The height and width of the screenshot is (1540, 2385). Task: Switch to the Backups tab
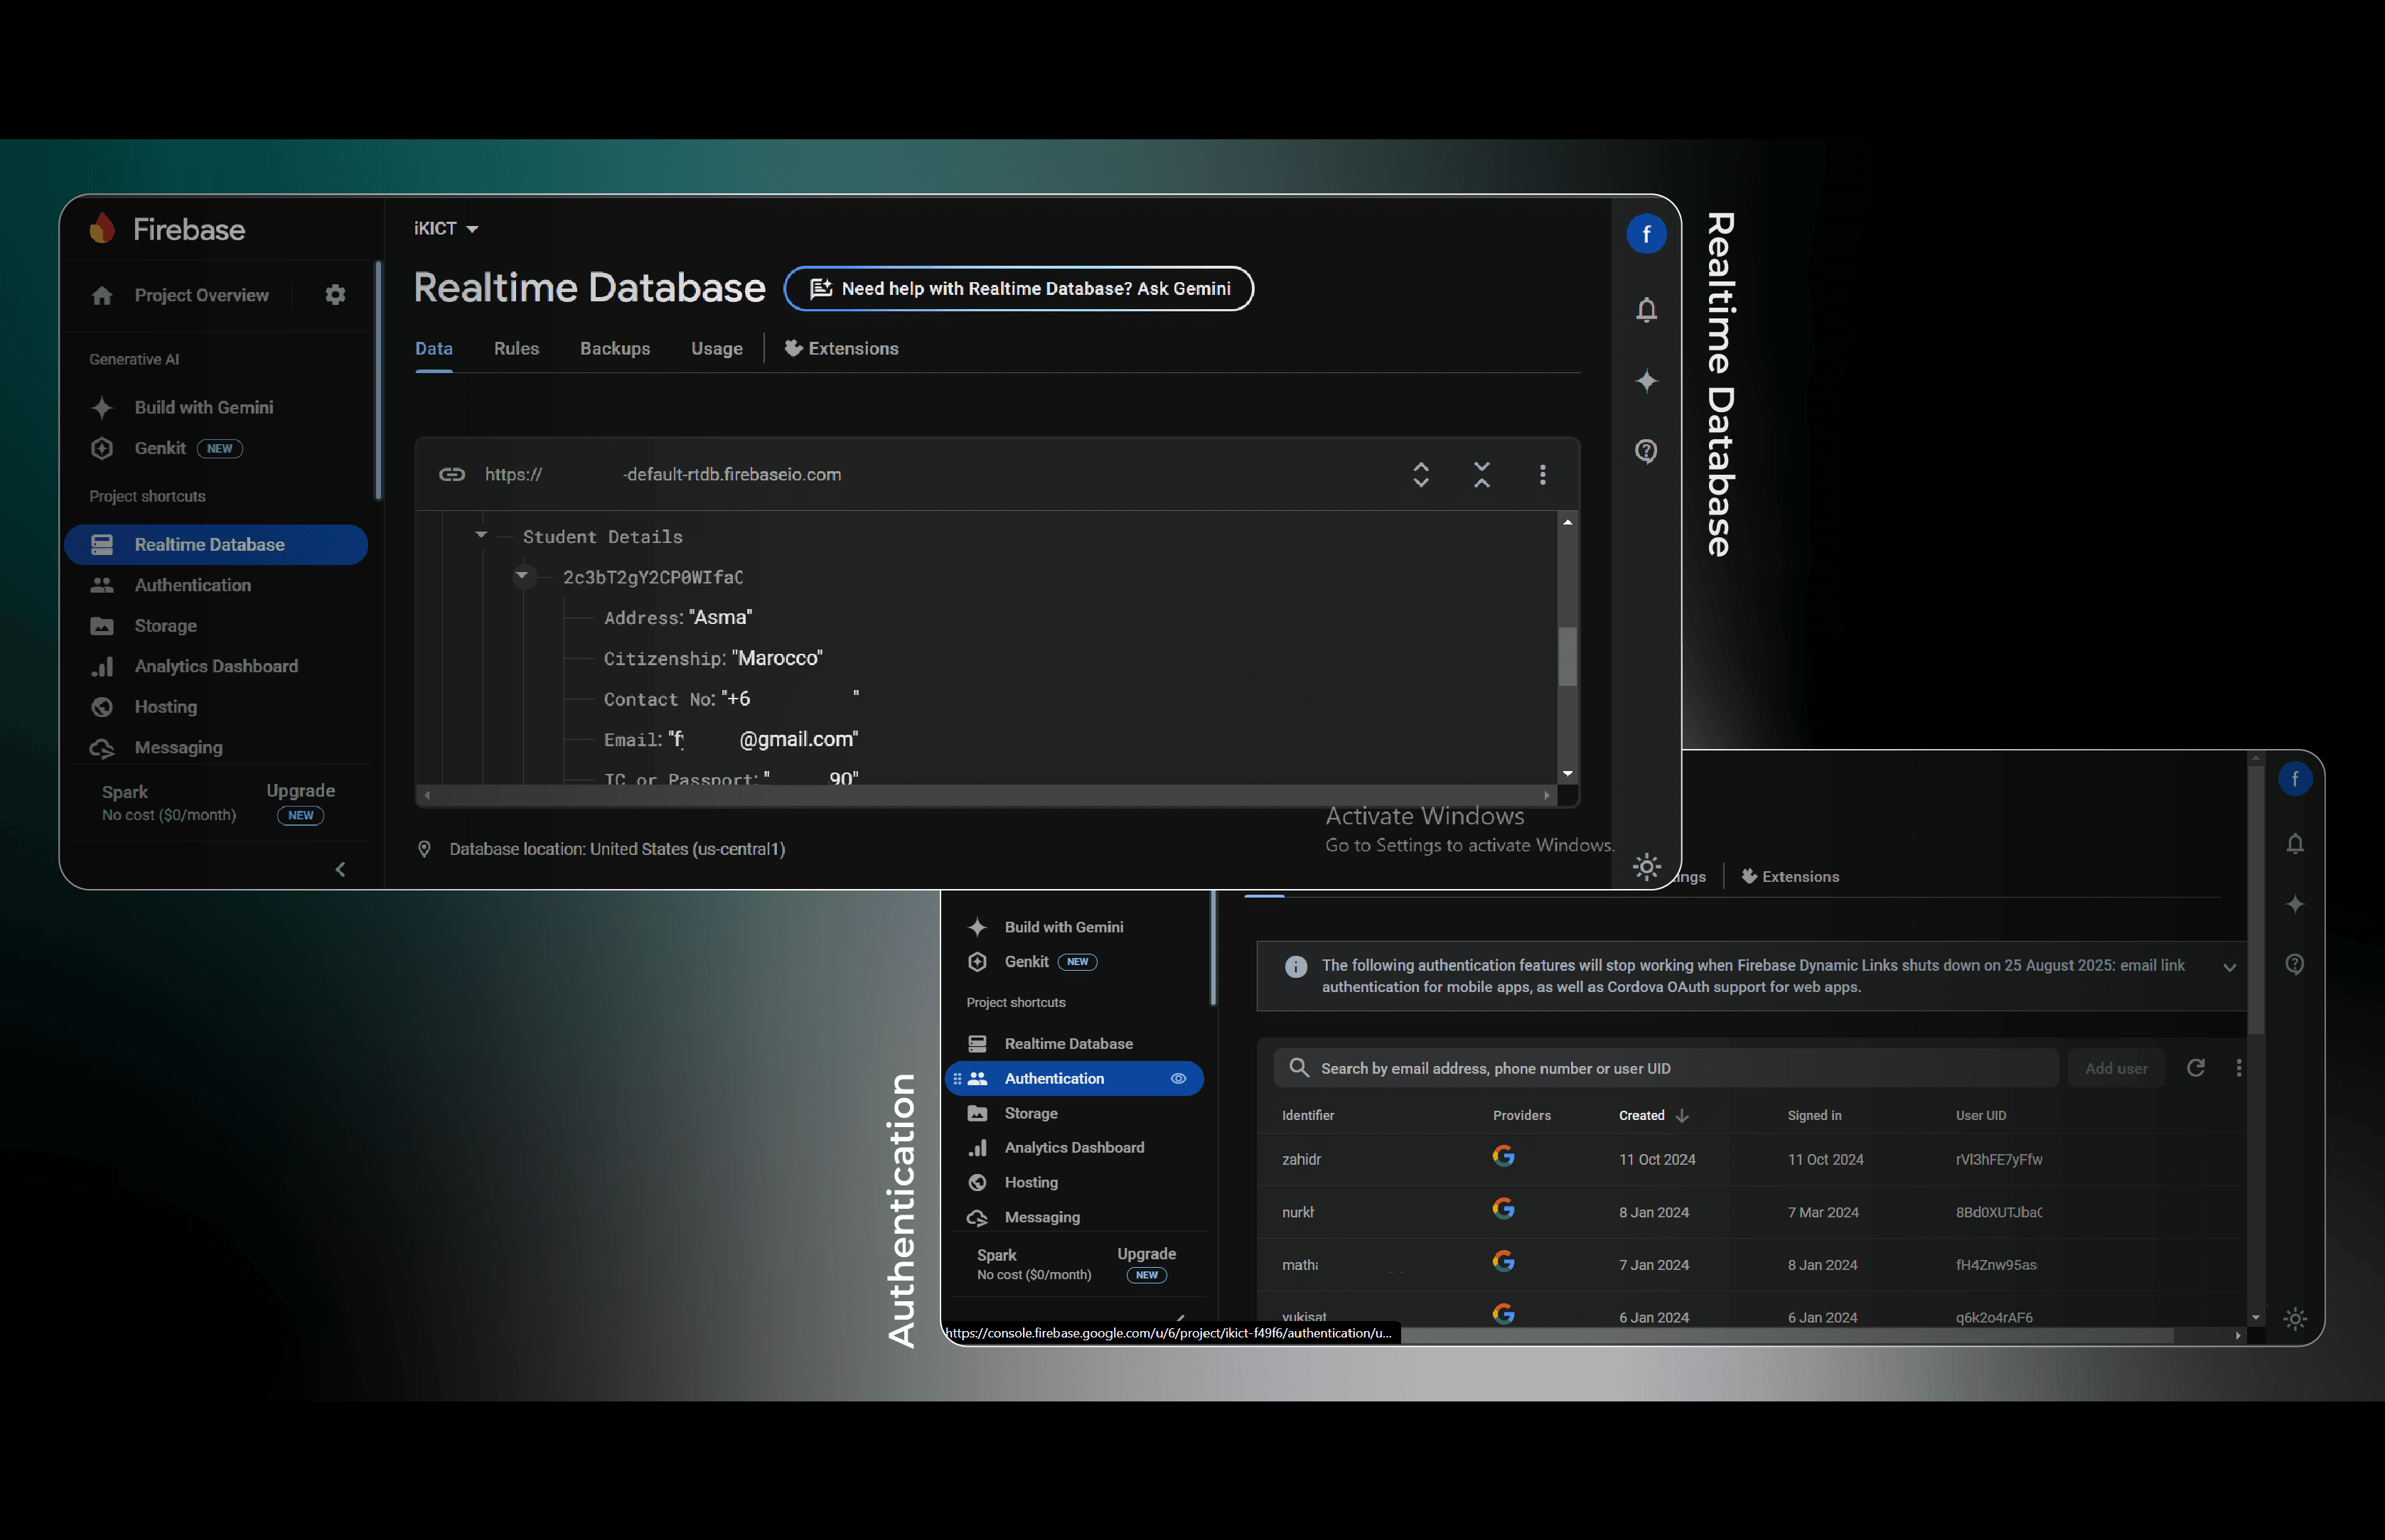click(614, 349)
